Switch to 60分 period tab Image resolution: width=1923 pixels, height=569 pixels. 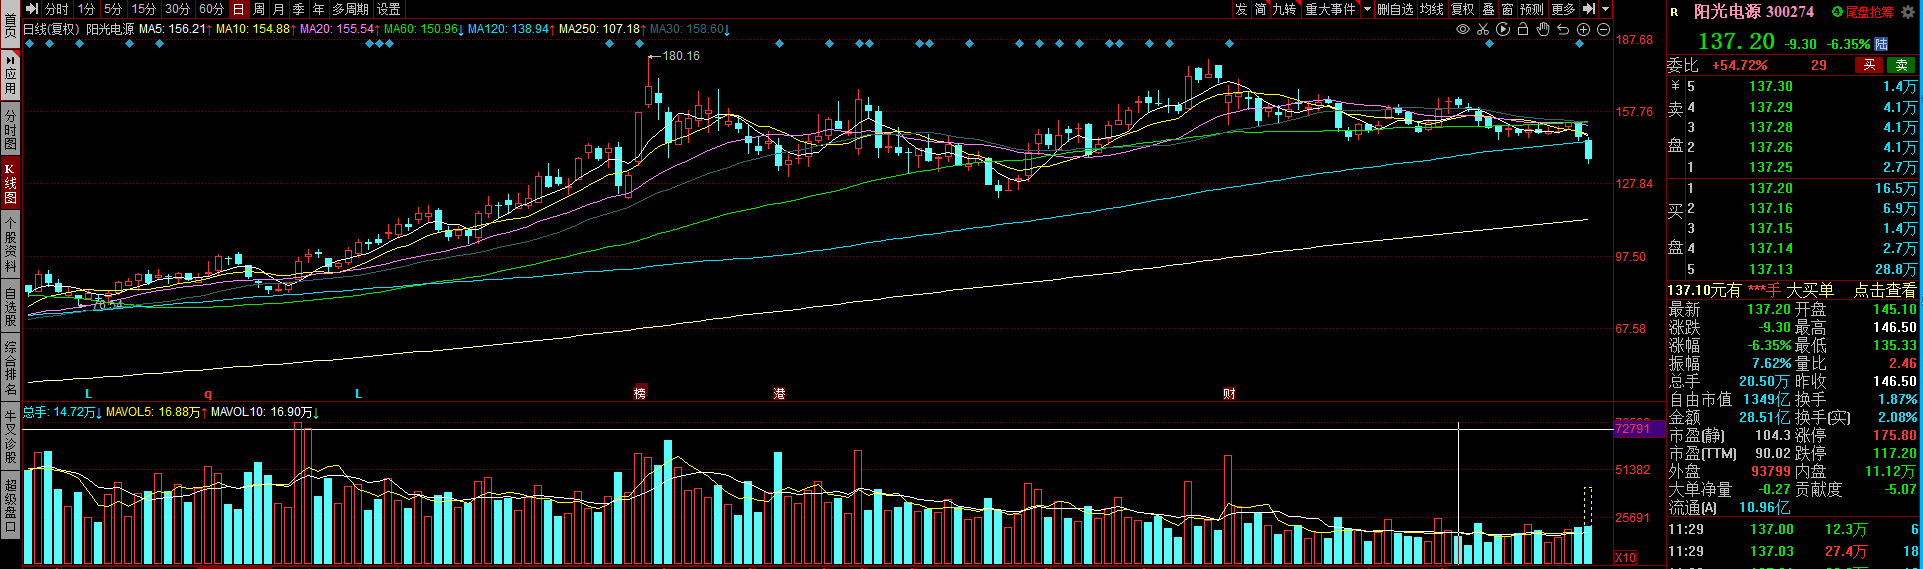pyautogui.click(x=212, y=9)
